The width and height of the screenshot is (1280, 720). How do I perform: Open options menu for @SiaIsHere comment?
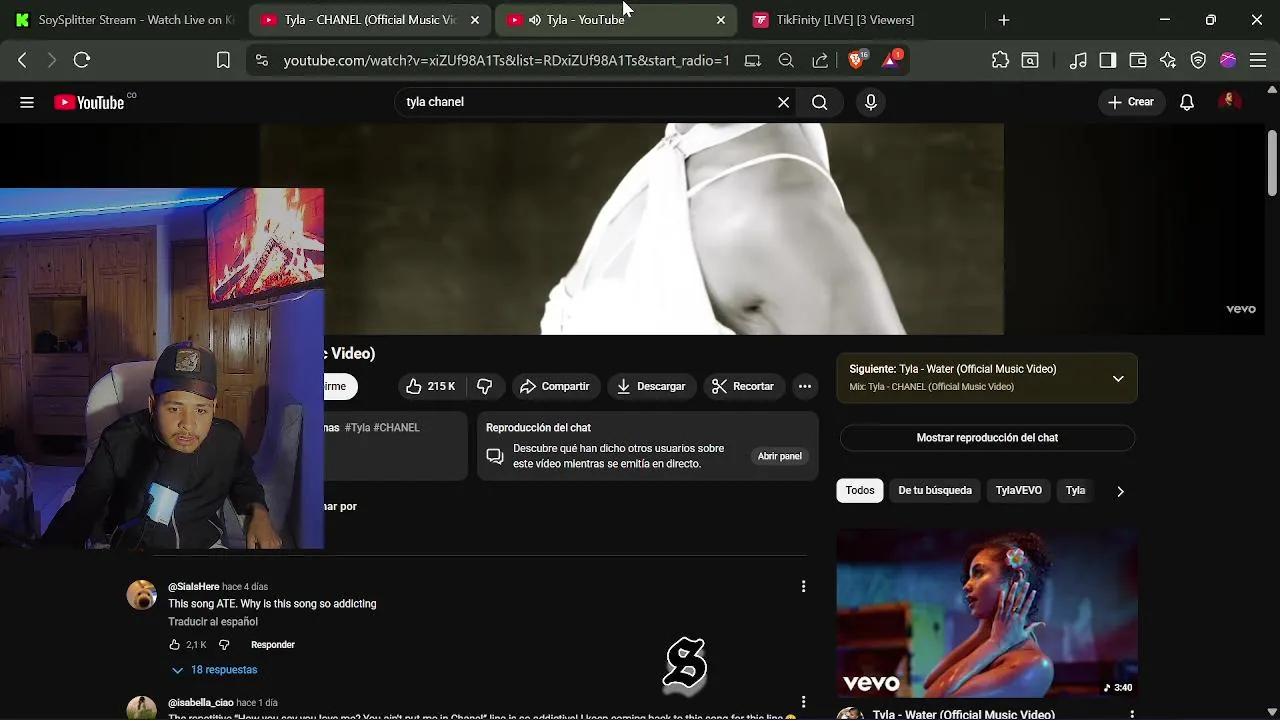tap(803, 587)
